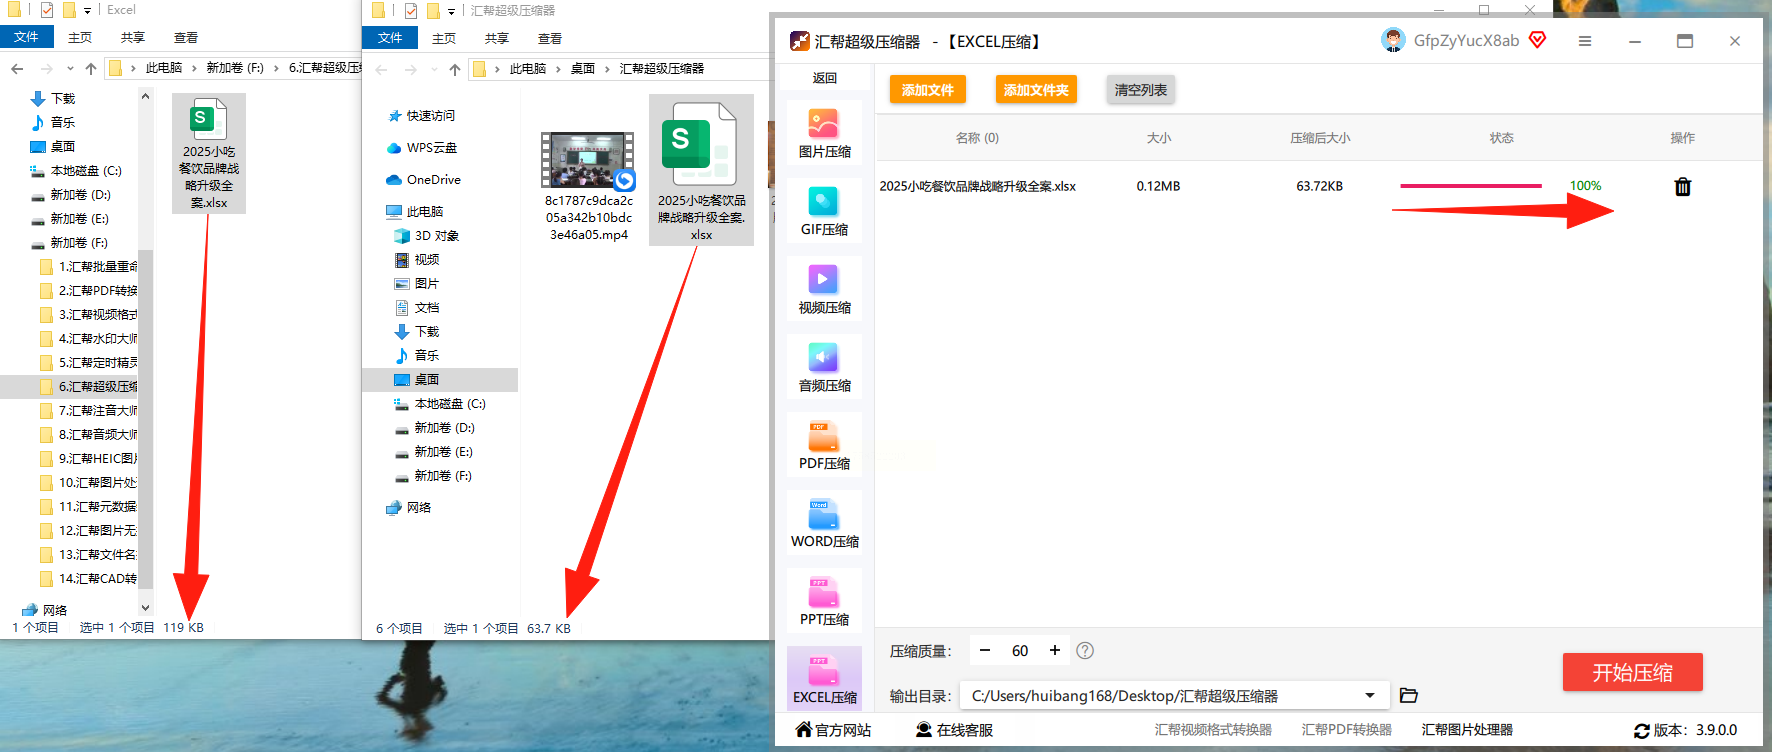
Task: Select the 音频压缩 audio compression icon
Action: pyautogui.click(x=824, y=367)
